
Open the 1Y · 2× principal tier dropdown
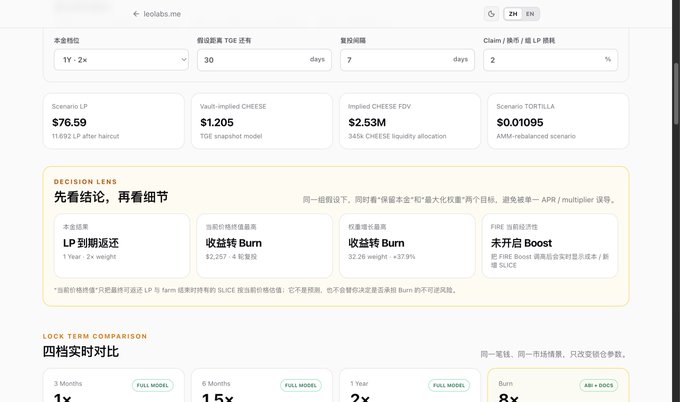click(x=121, y=60)
